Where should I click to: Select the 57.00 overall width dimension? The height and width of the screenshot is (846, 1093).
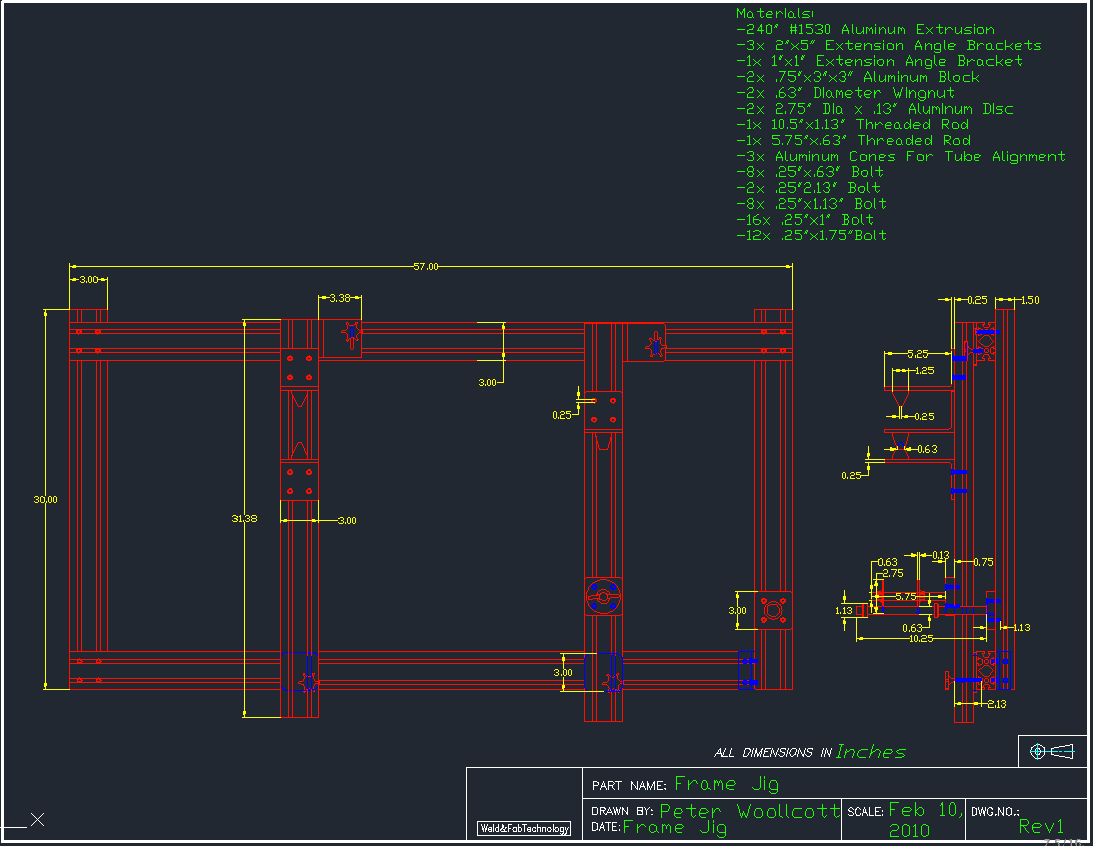tap(426, 267)
